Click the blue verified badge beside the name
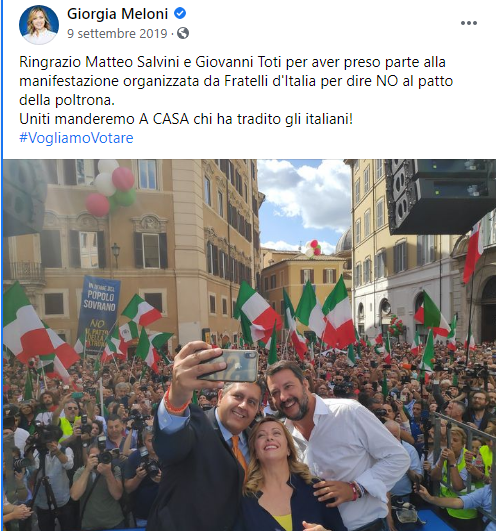Viewport: 496px width, 531px height. click(x=180, y=14)
